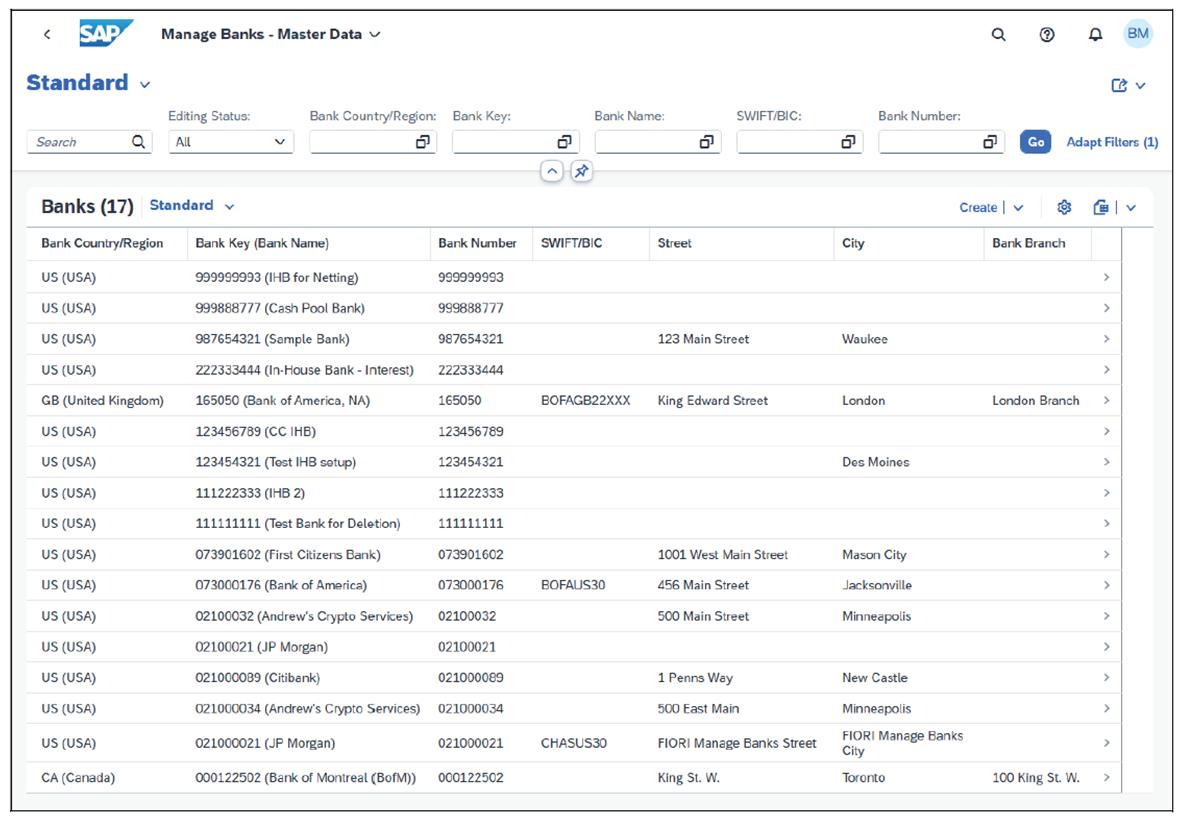Open the search with the magnifier icon

coord(998,34)
